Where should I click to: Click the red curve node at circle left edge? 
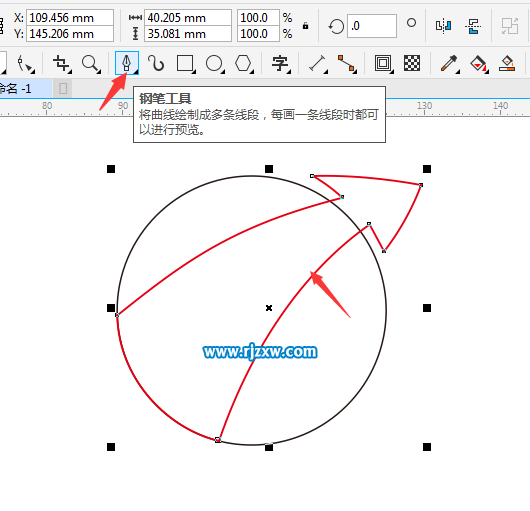point(117,315)
